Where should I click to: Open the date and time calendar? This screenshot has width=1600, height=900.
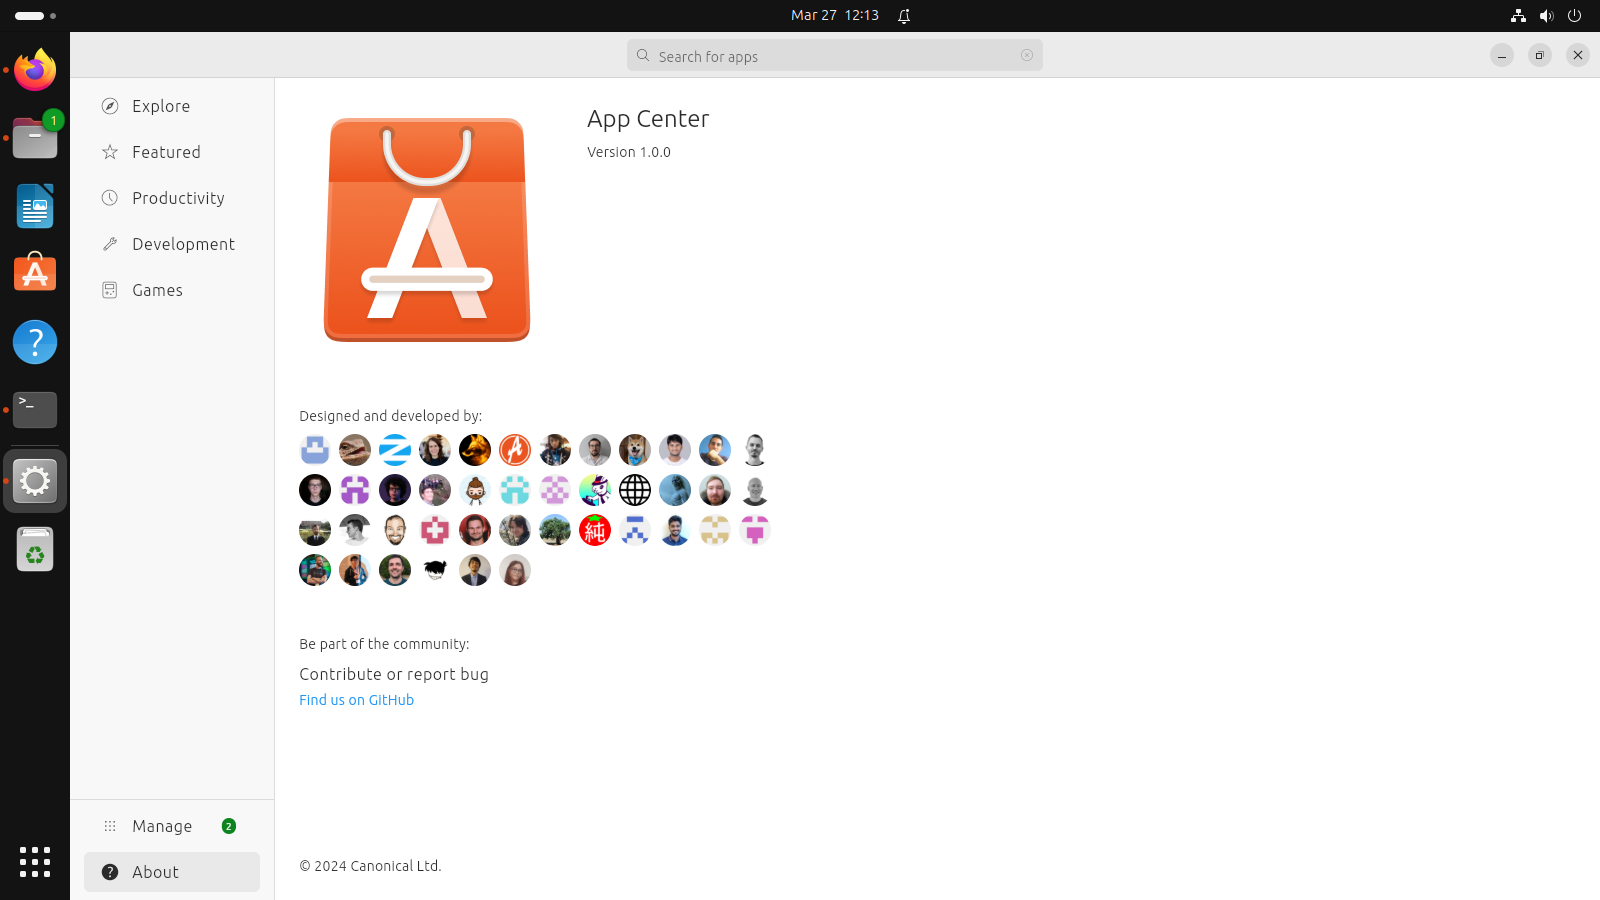click(835, 15)
